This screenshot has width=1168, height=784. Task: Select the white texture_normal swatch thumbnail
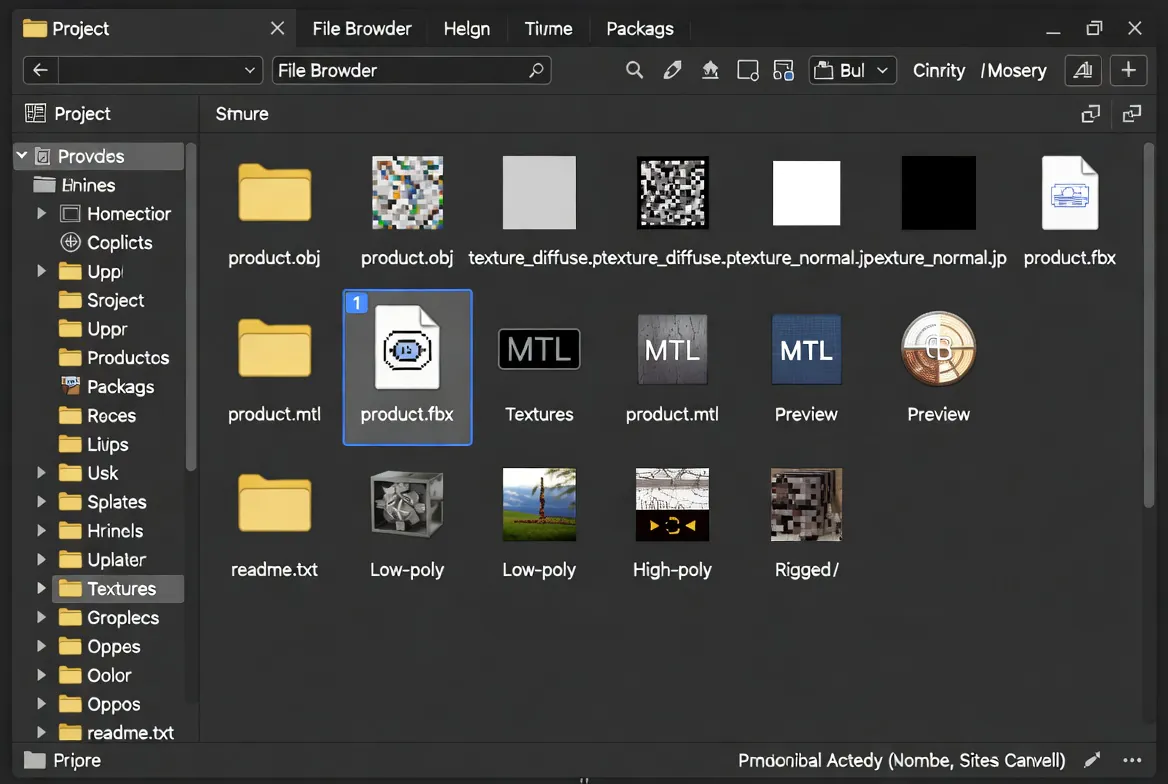tap(806, 192)
